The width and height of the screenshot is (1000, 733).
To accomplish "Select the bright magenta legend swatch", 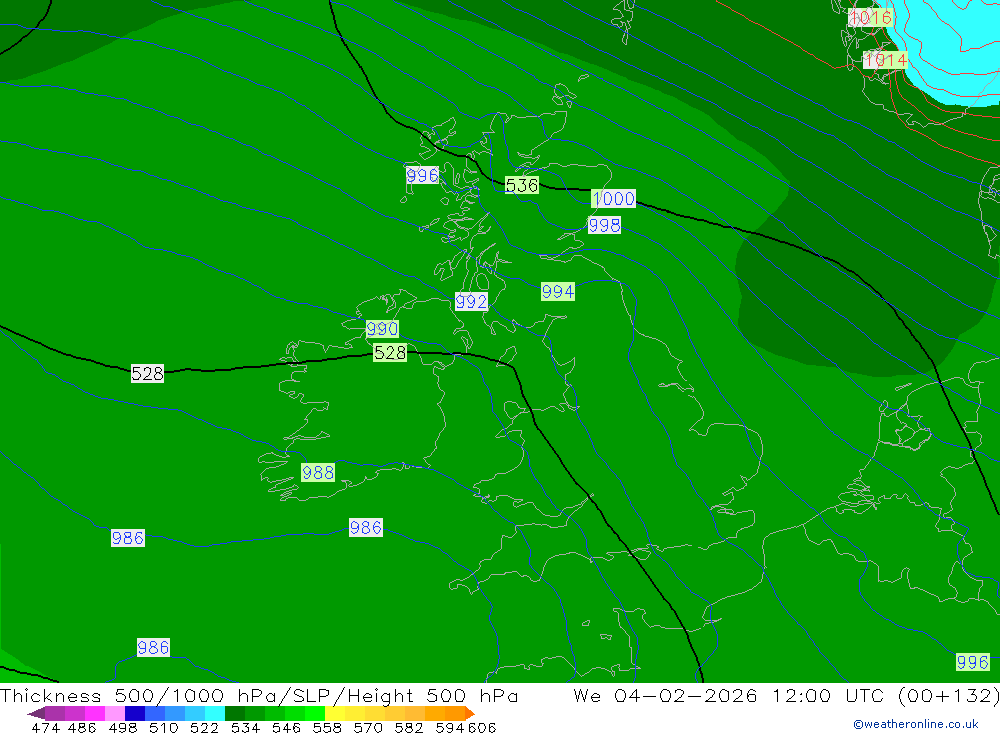I will 94,713.
